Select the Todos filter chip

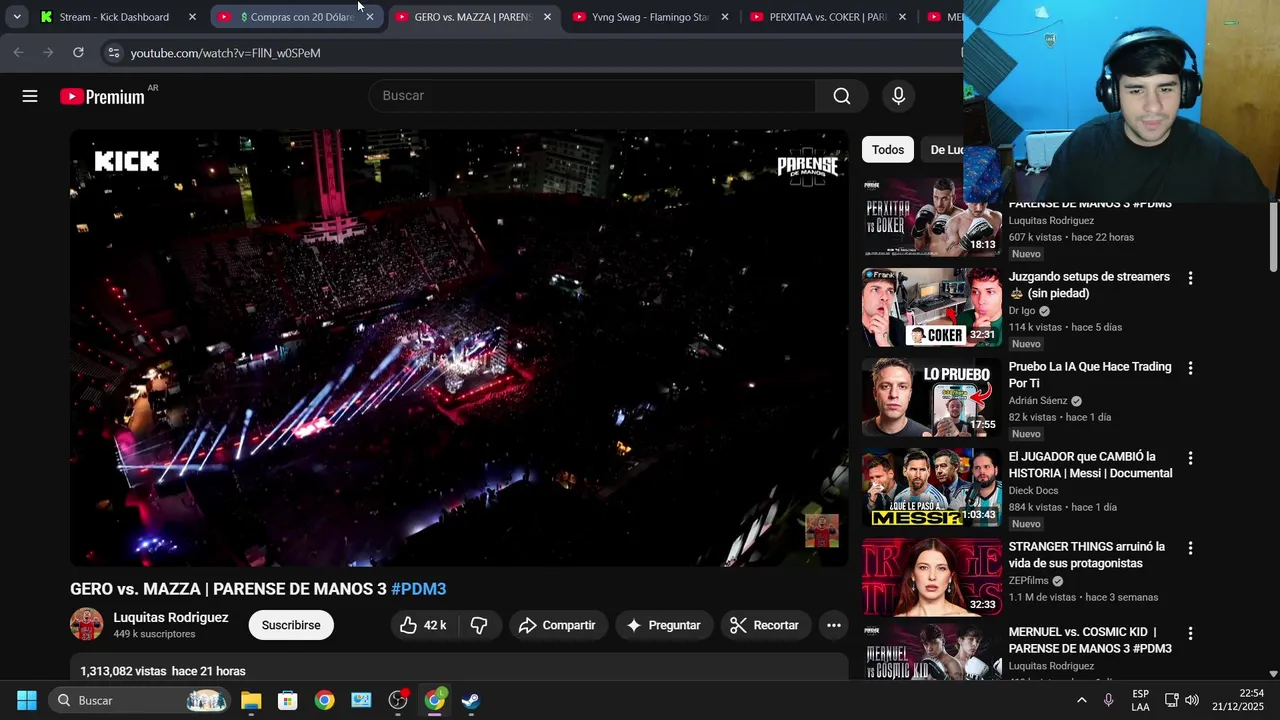coord(888,150)
